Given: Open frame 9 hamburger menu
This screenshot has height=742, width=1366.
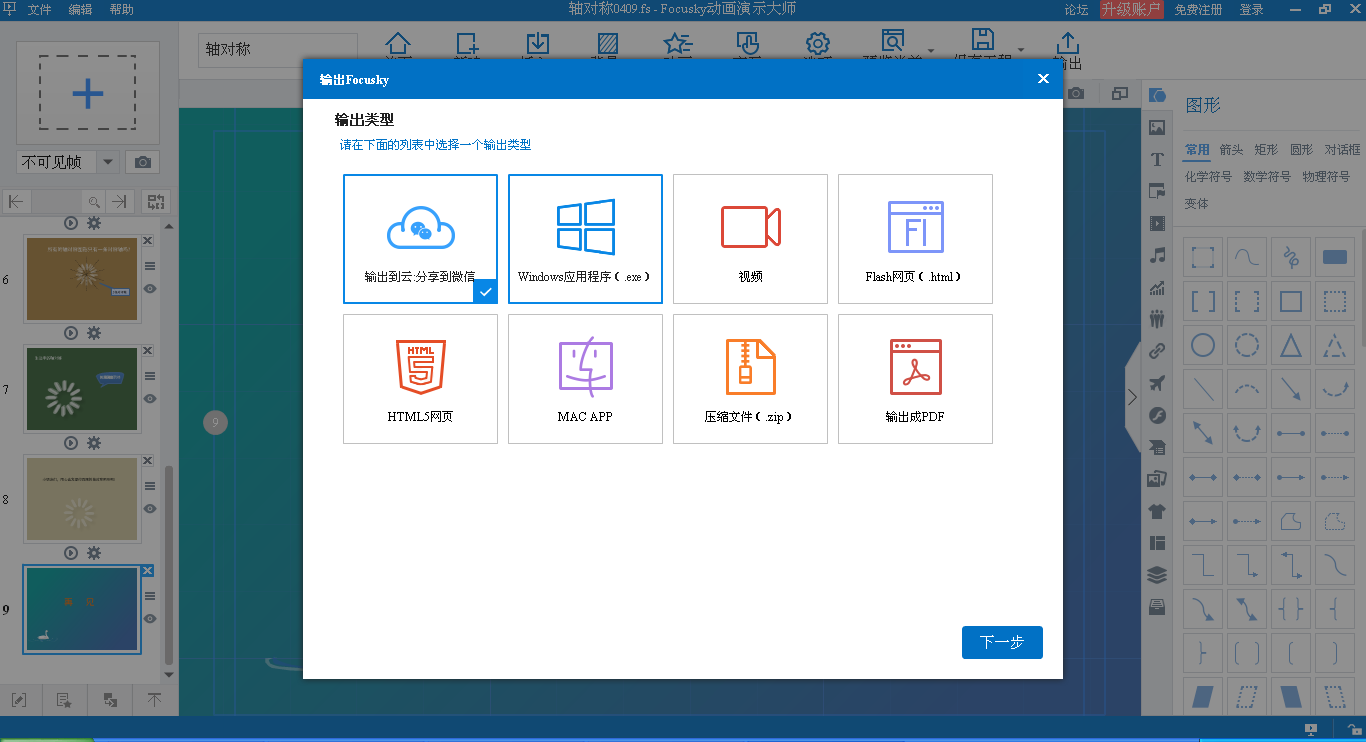Looking at the screenshot, I should [150, 595].
